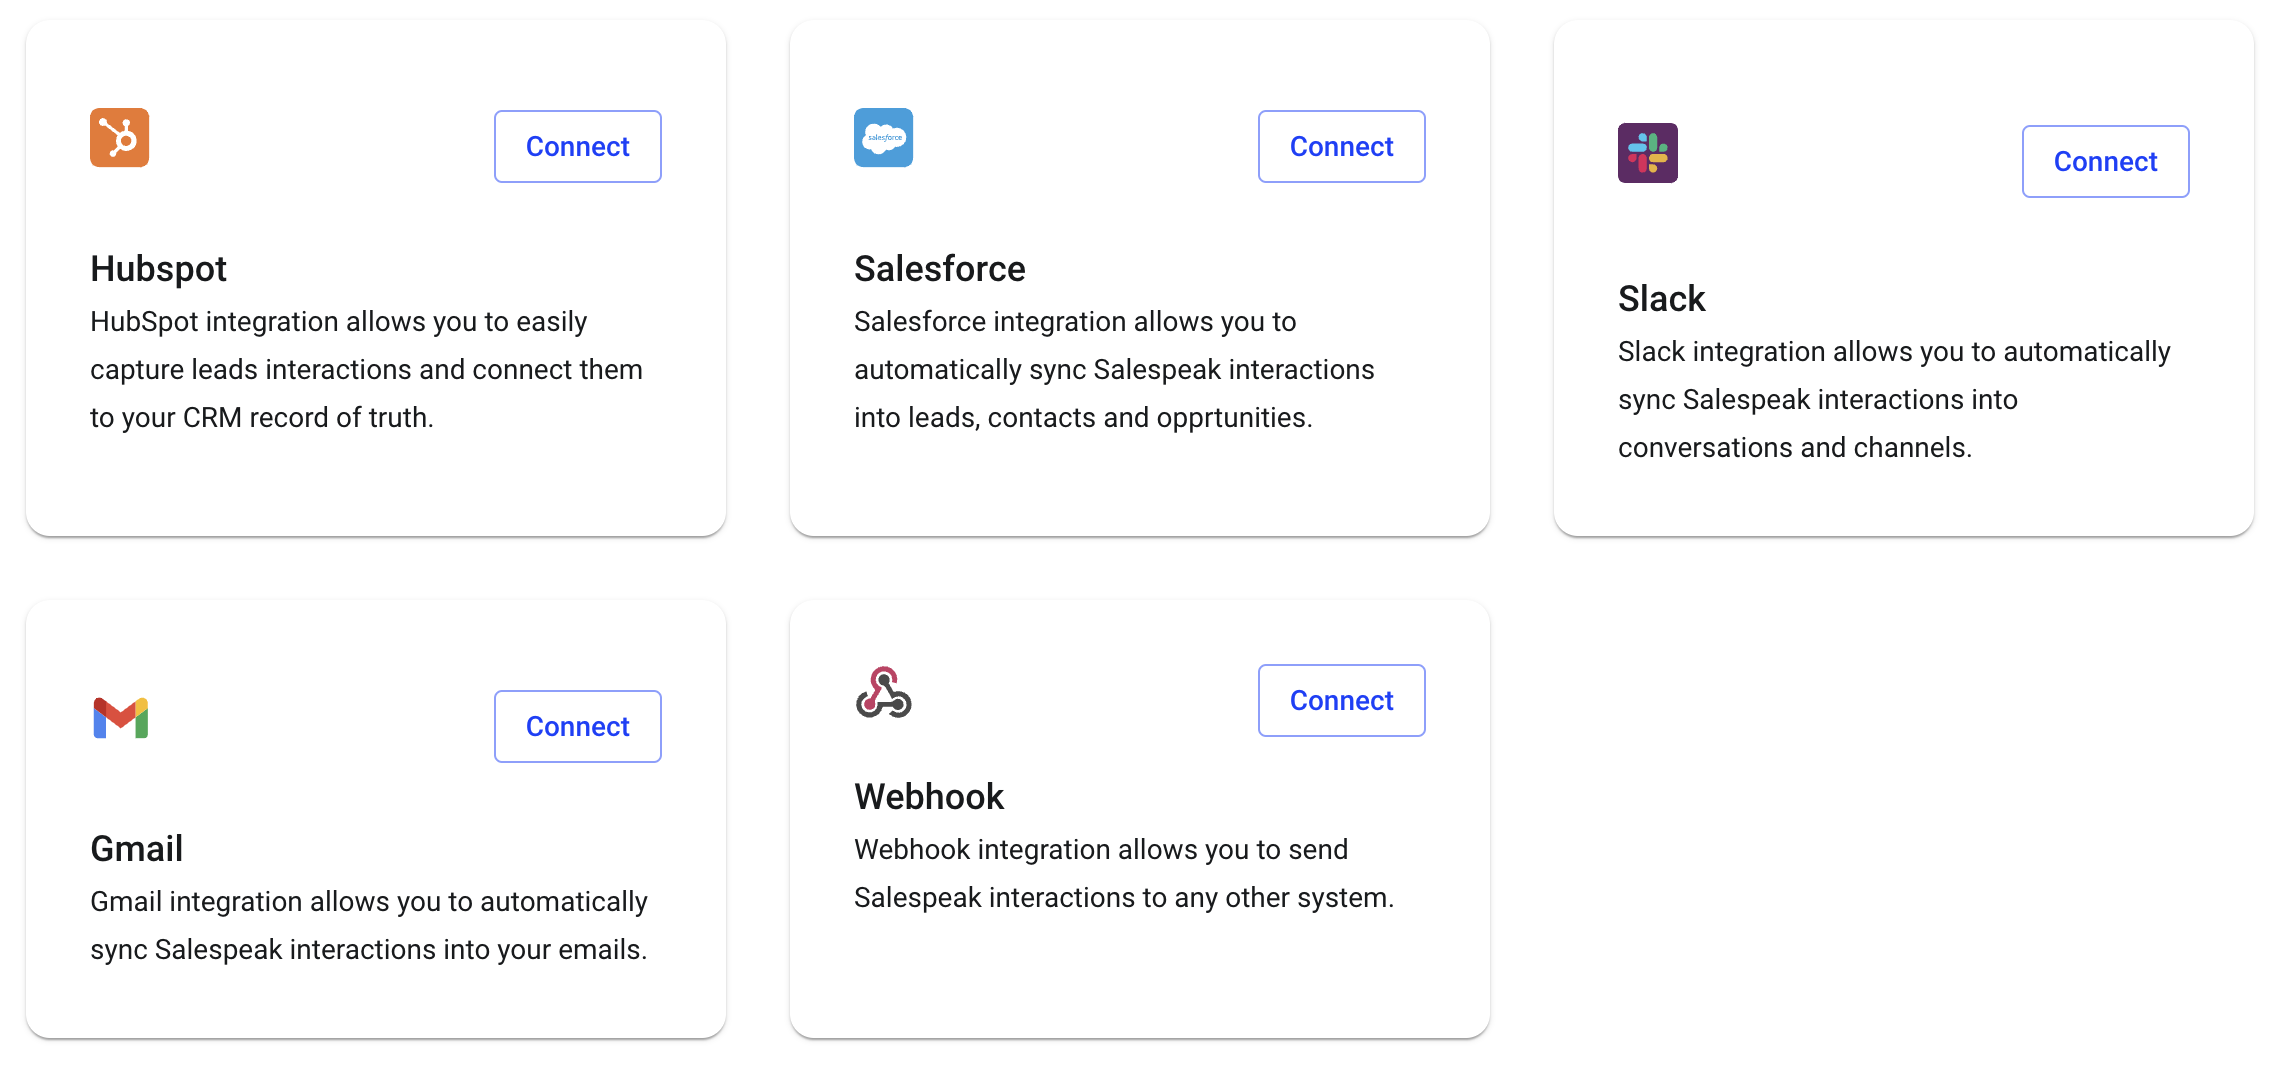2288x1074 pixels.
Task: Connect the Hubspot integration
Action: point(578,147)
